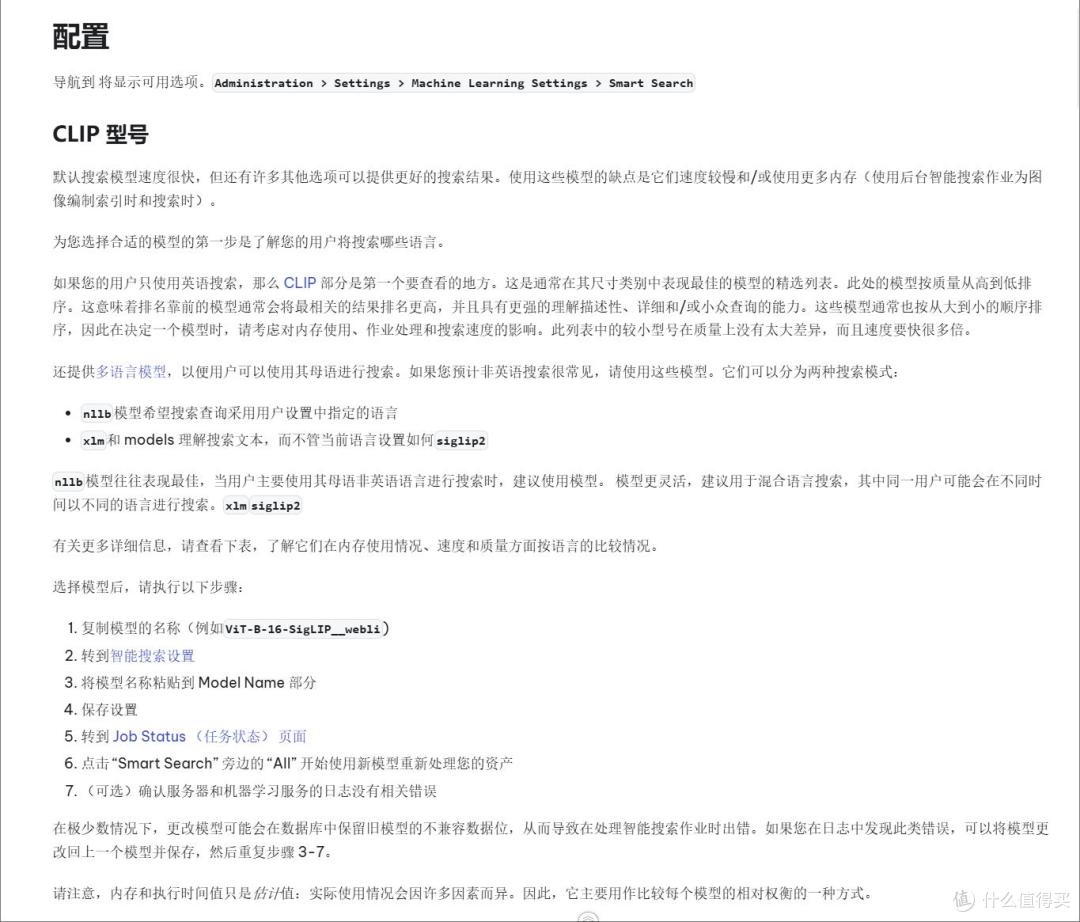Viewport: 1080px width, 922px height.
Task: Click the xlm code tag in bullet list
Action: [x=93, y=441]
